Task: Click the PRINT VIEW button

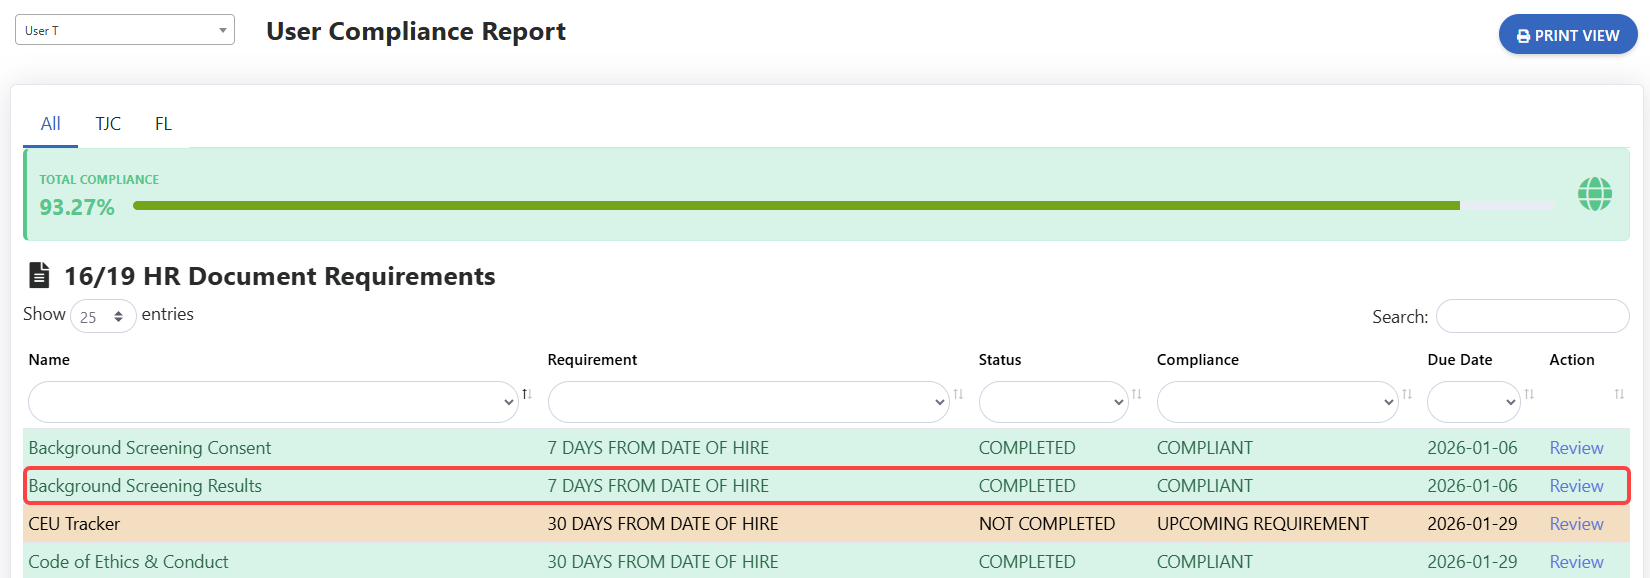Action: 1567,35
